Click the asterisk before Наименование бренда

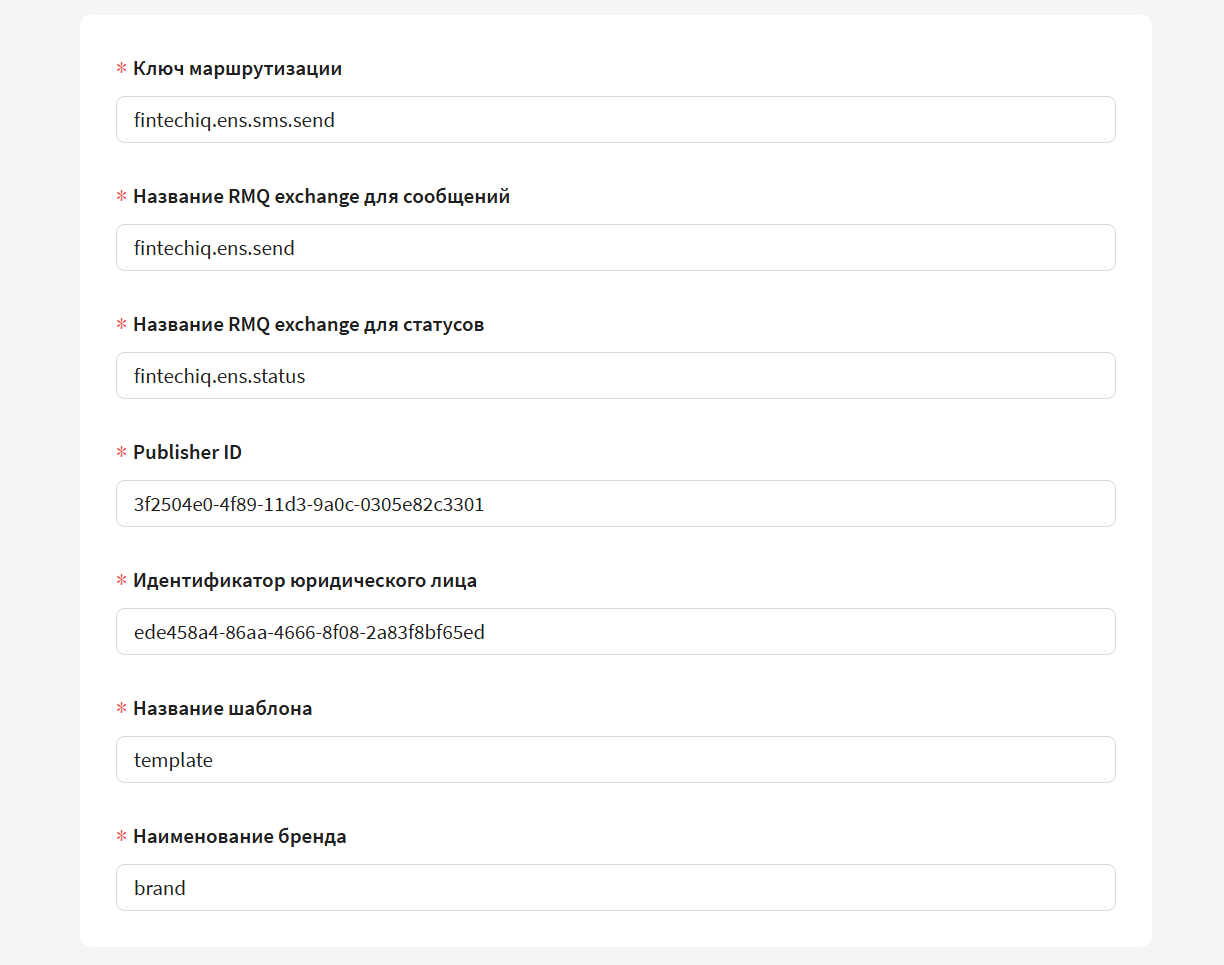pos(122,838)
